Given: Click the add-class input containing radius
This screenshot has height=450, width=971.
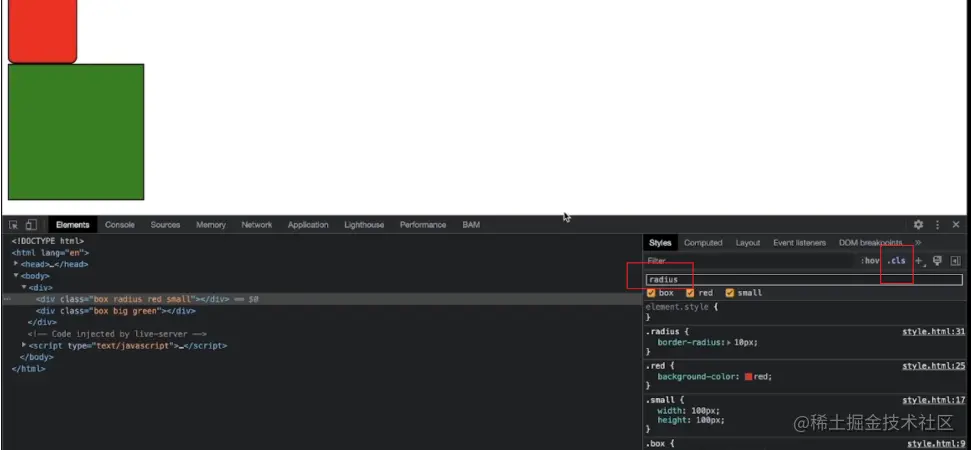Looking at the screenshot, I should point(804,280).
